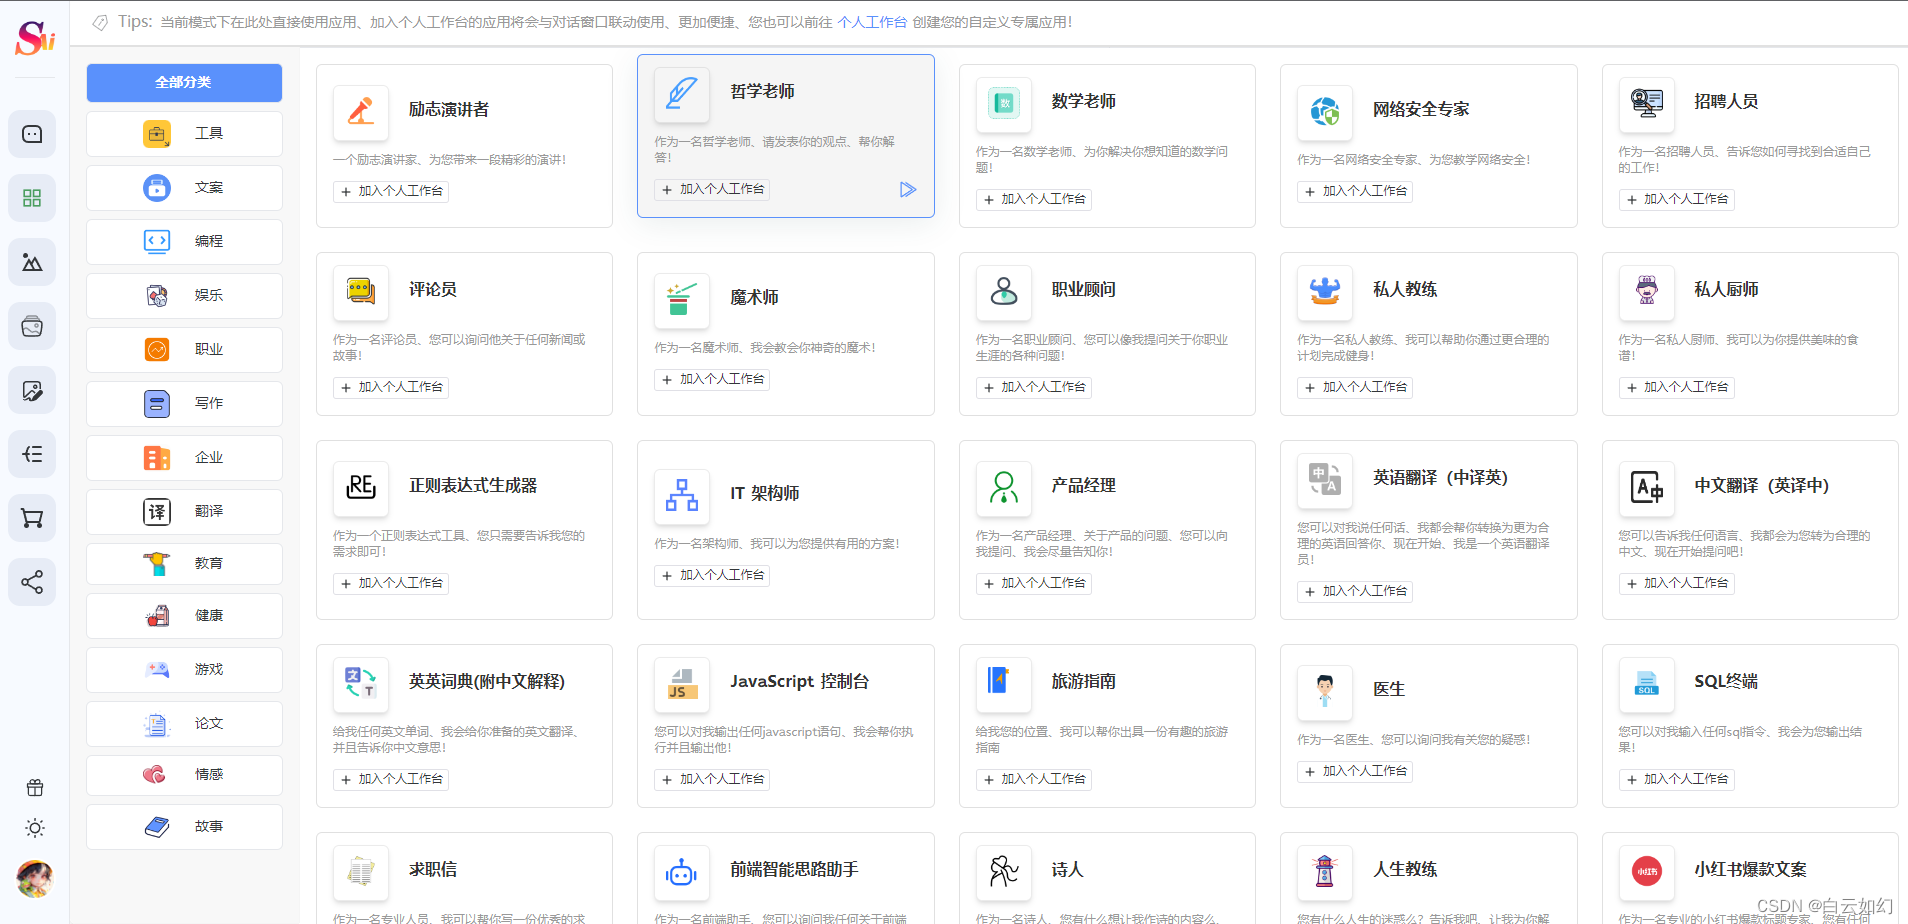Add 招聘人员 to personal workbench

click(x=1676, y=199)
